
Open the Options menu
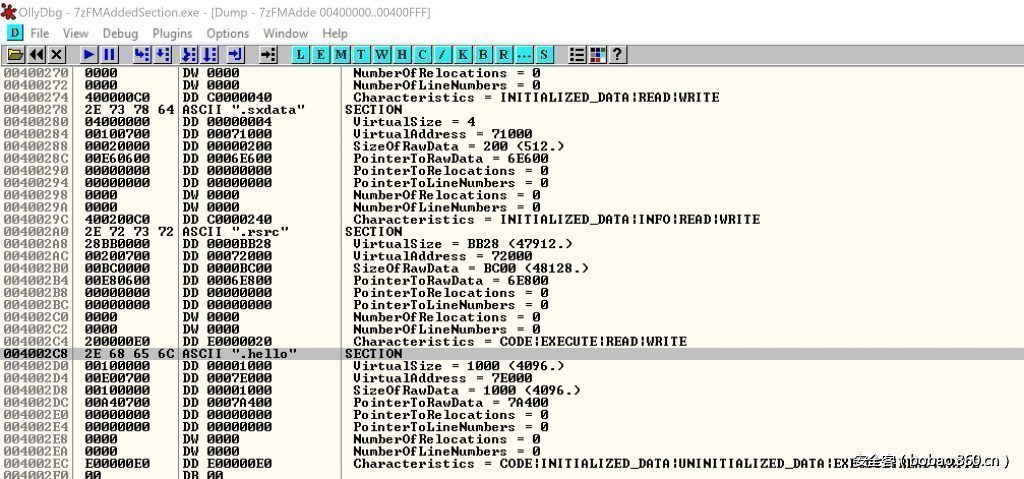coord(228,33)
